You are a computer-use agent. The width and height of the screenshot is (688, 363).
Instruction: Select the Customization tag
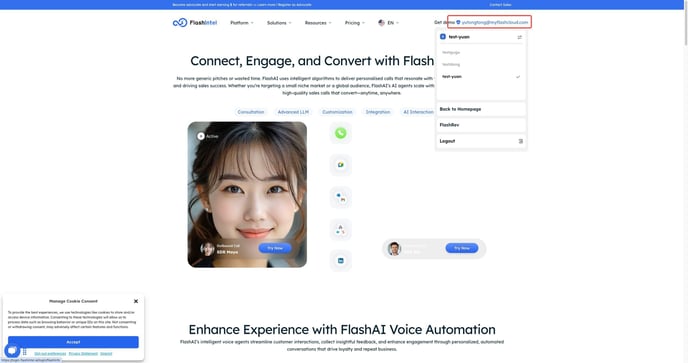(337, 112)
